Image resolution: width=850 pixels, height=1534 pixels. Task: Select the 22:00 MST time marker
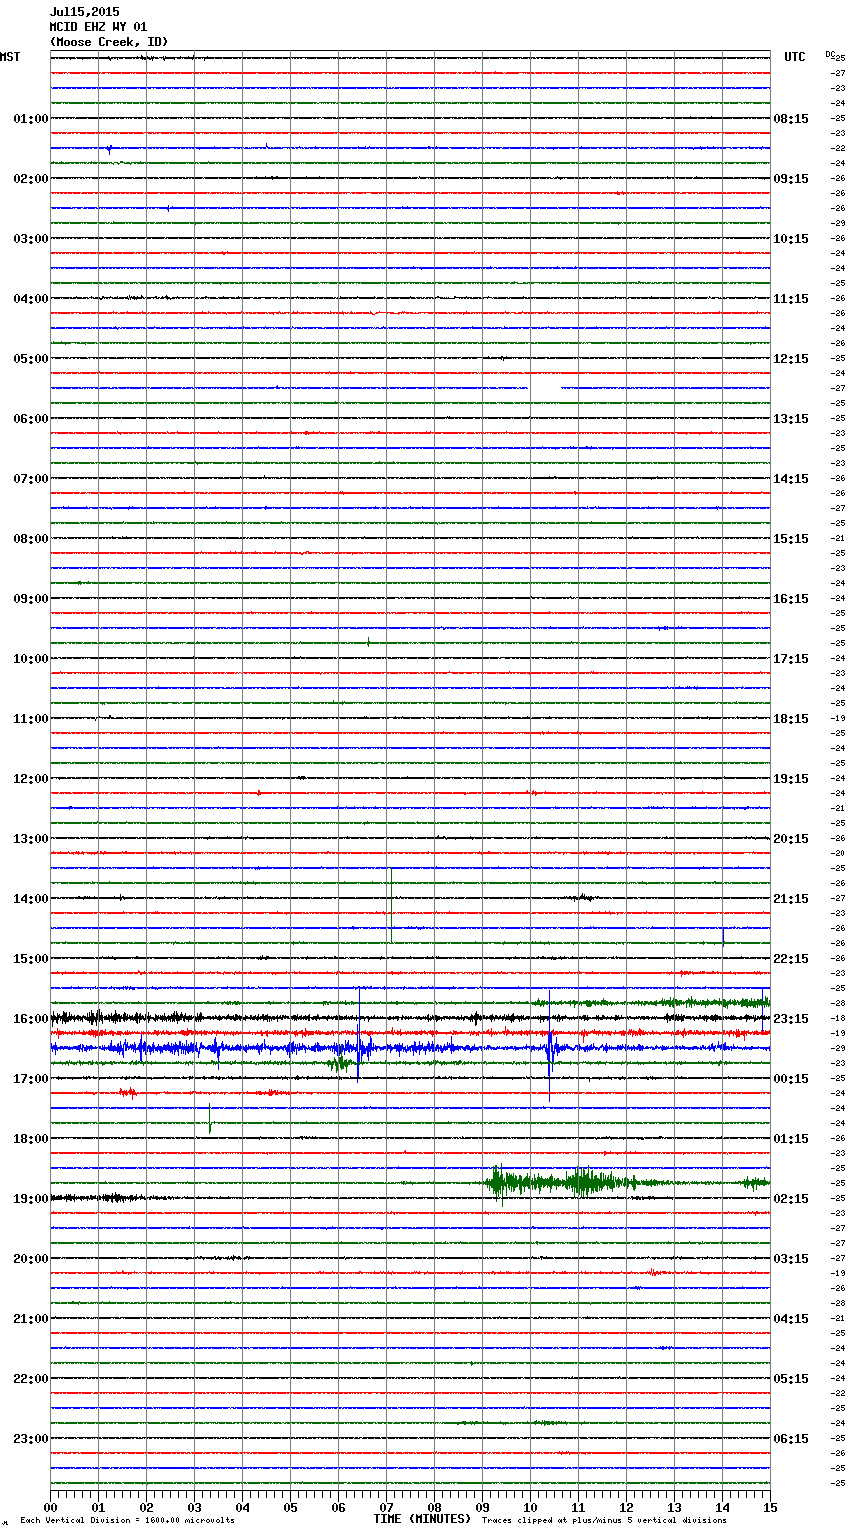point(30,1378)
